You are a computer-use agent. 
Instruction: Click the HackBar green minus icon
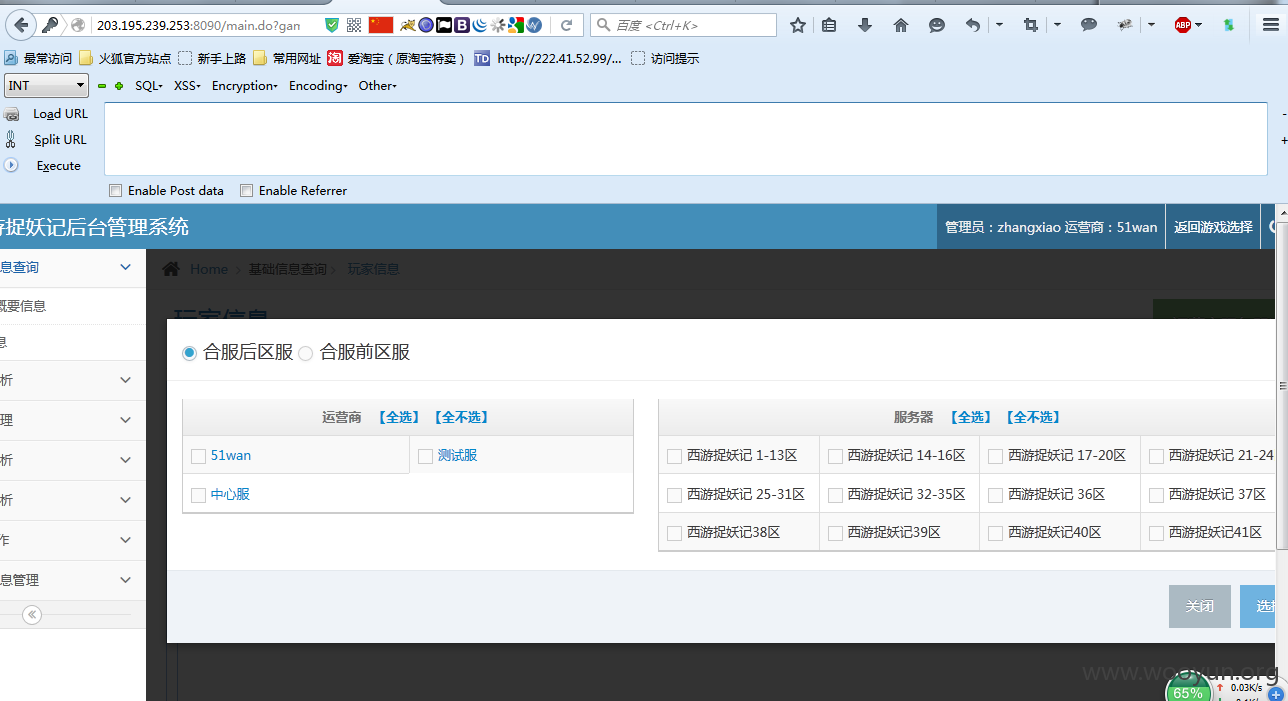tap(102, 86)
